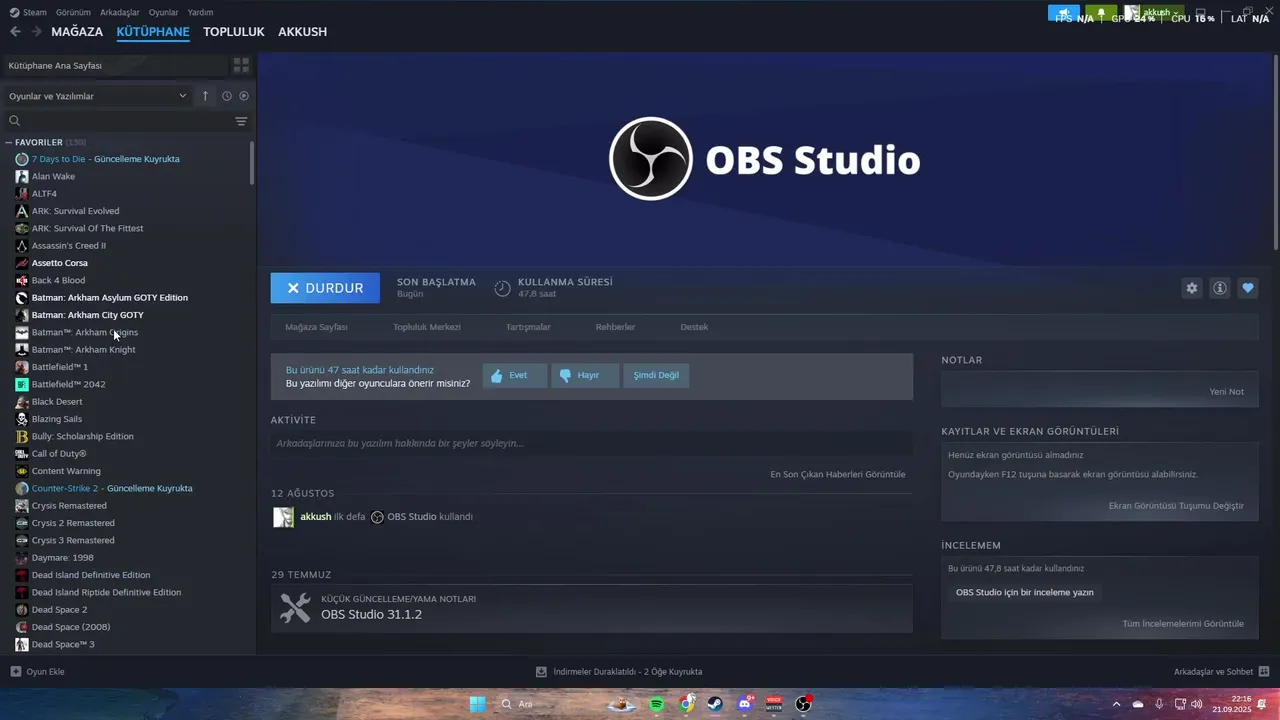Screen dimensions: 1280x720
Task: Open the Destek tab
Action: point(694,327)
